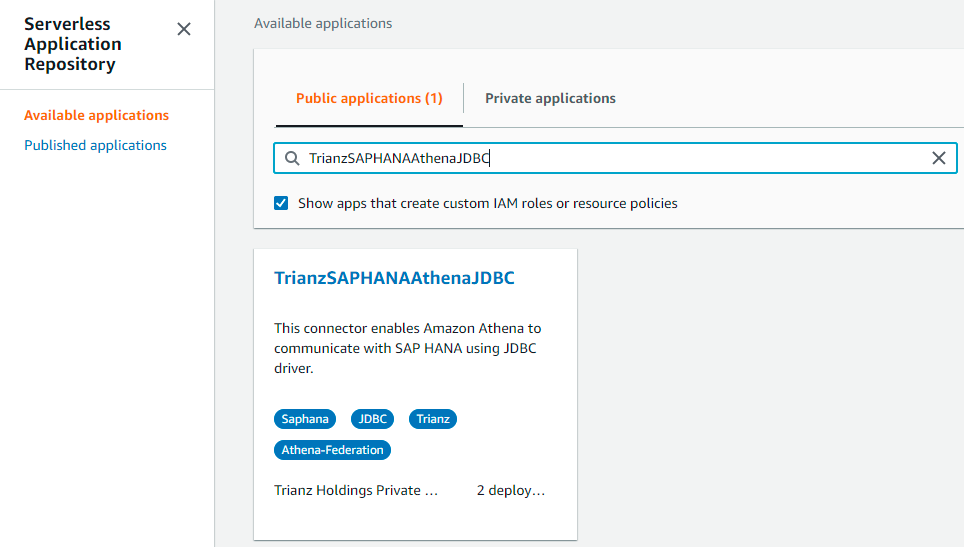Viewport: 964px width, 547px height.
Task: Click the Trianz tag
Action: [x=433, y=419]
